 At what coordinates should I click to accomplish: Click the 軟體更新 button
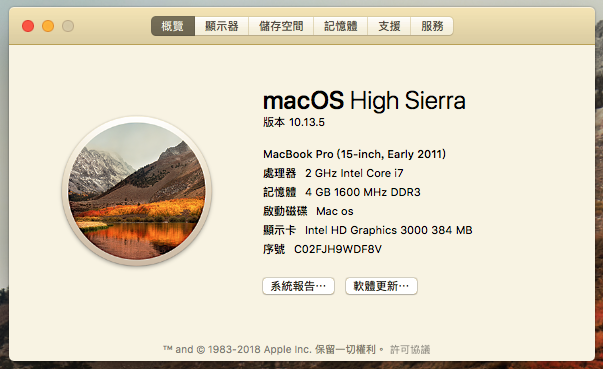[x=381, y=286]
